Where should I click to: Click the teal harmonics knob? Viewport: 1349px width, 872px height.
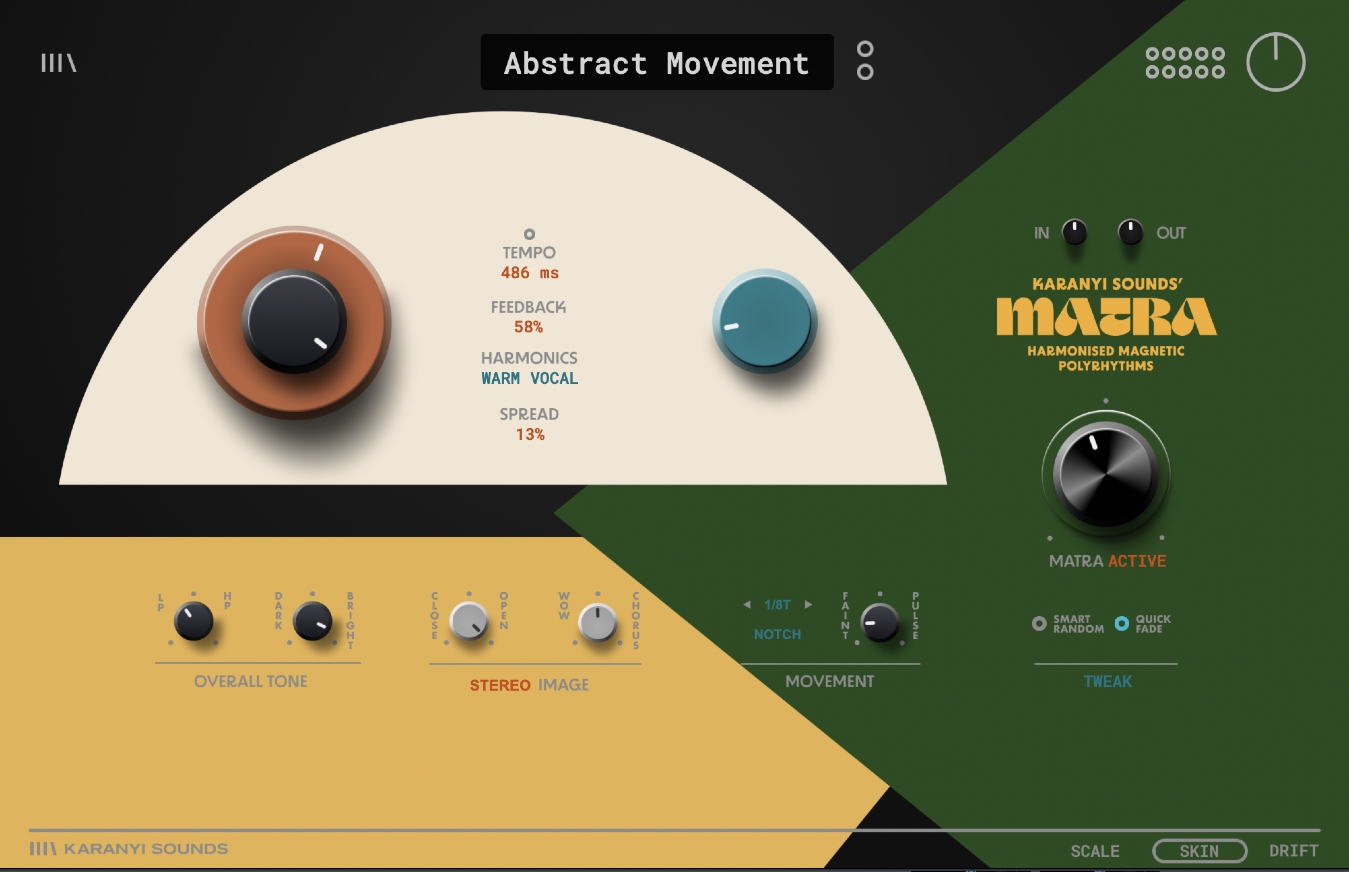coord(765,321)
